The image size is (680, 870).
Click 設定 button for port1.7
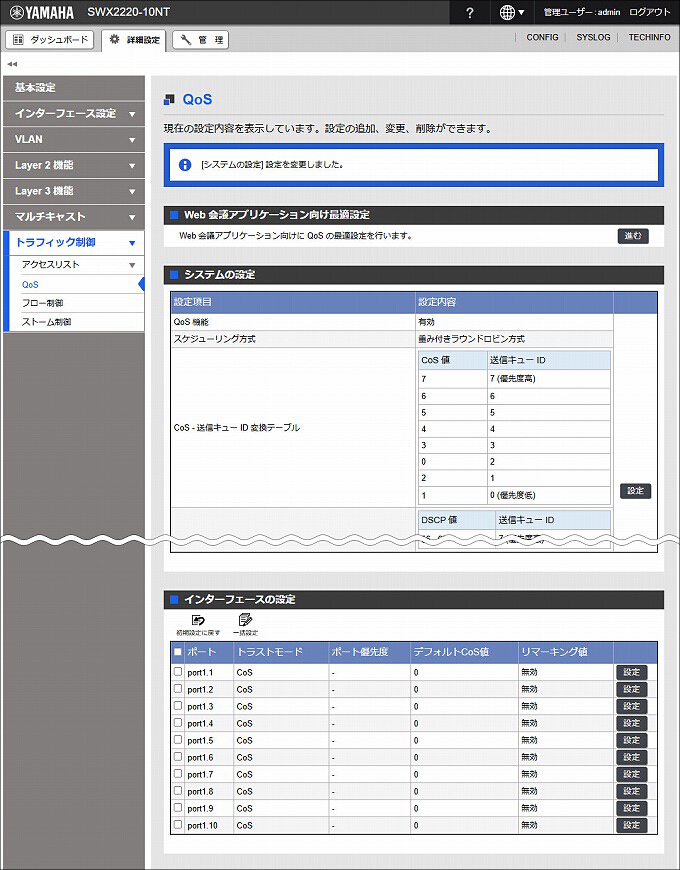[632, 774]
